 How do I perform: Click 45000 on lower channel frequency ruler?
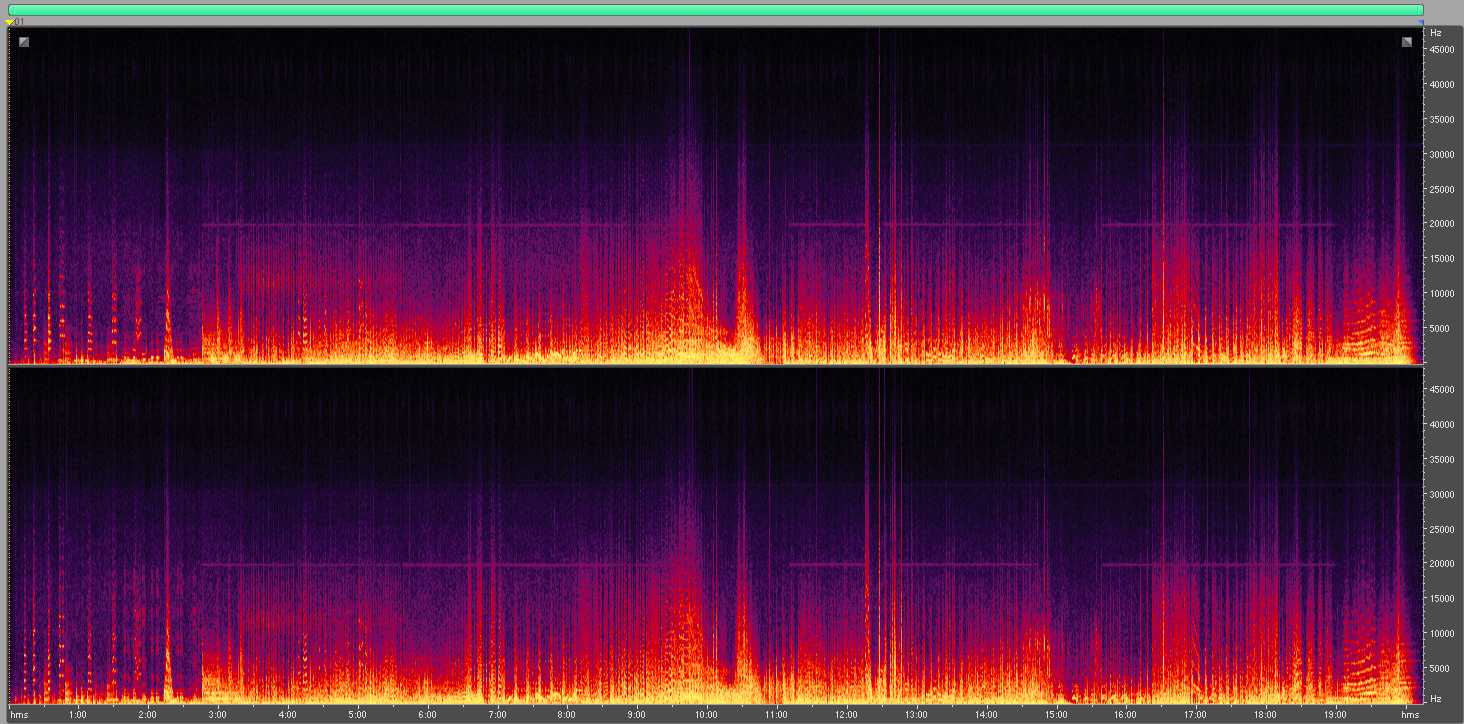(1440, 390)
